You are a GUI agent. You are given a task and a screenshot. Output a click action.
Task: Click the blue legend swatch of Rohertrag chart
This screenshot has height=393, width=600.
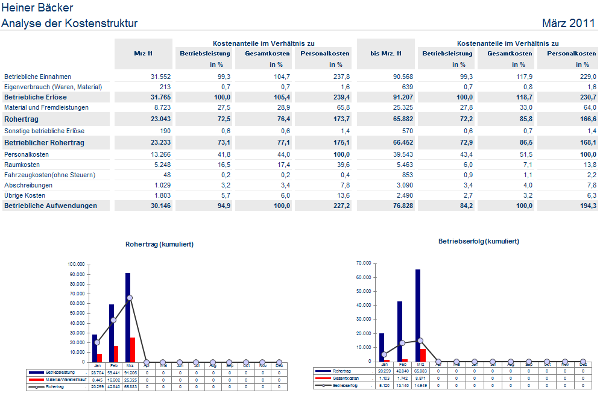click(36, 372)
